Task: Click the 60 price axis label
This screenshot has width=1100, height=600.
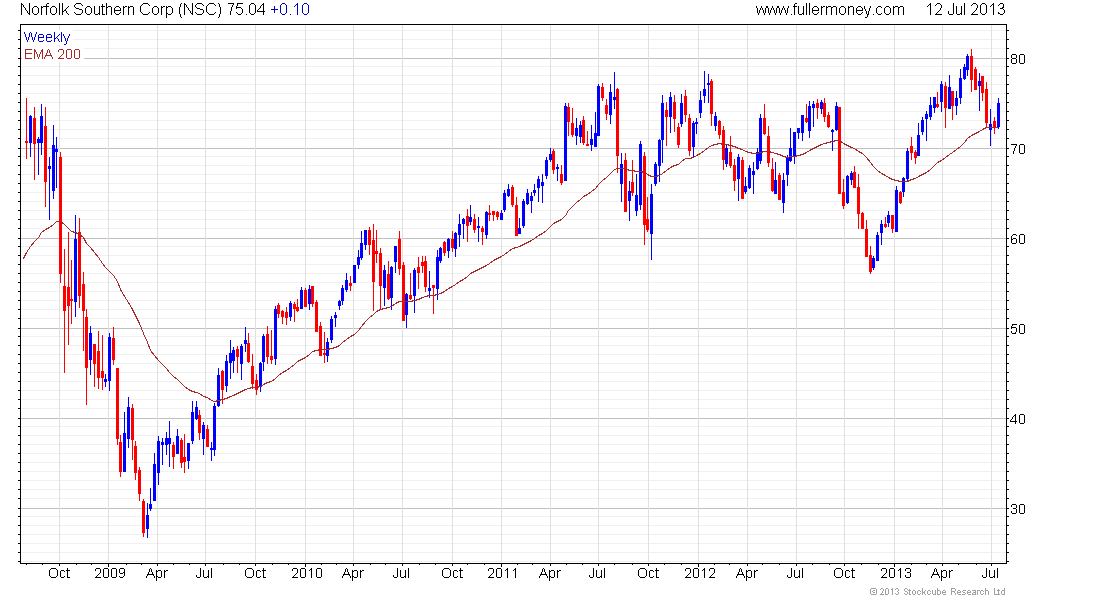Action: tap(1017, 239)
